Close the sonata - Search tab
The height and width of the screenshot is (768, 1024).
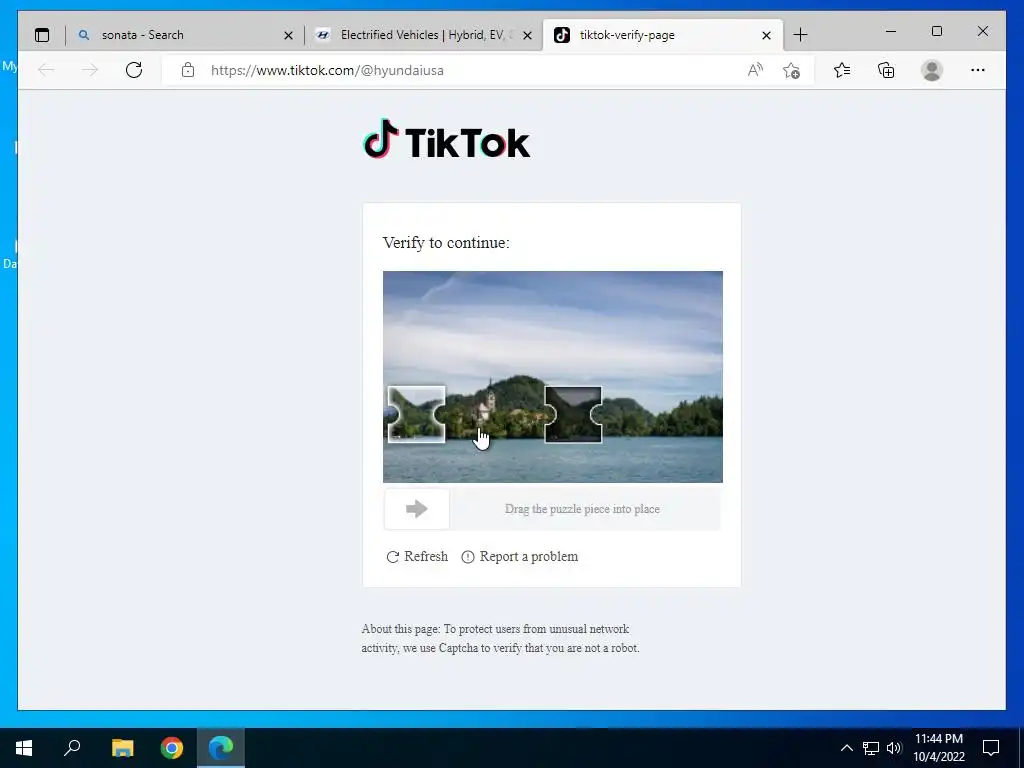coord(288,35)
